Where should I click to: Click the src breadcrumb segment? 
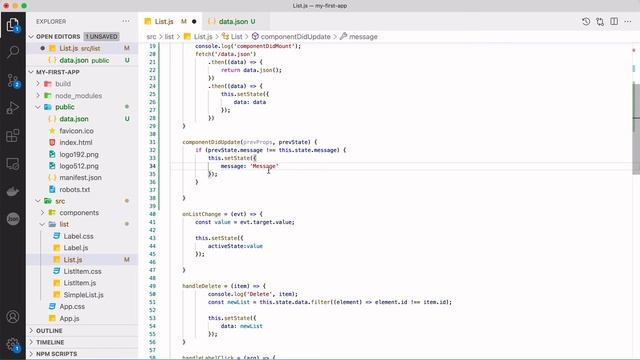[x=151, y=37]
